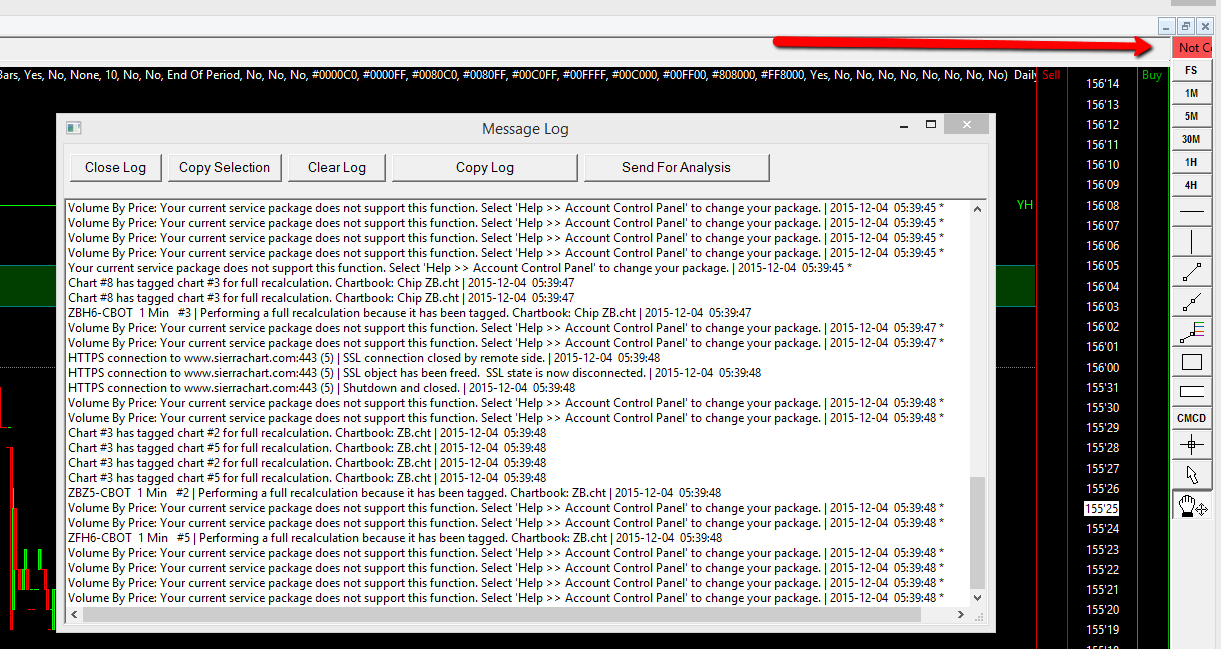
Task: Click the Copy Log button
Action: (x=485, y=167)
